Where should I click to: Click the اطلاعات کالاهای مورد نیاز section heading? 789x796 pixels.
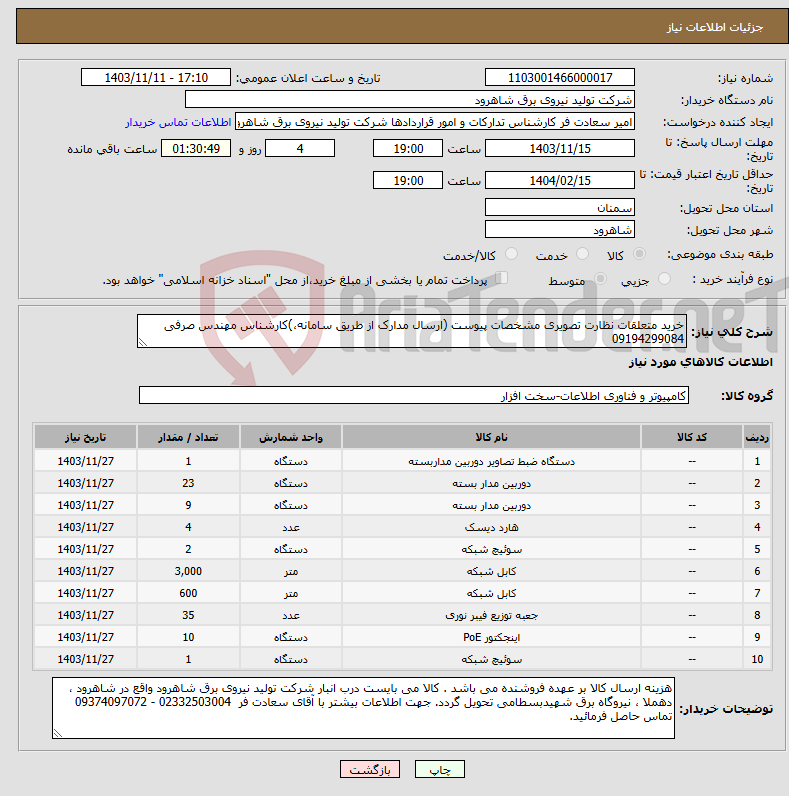tap(701, 362)
